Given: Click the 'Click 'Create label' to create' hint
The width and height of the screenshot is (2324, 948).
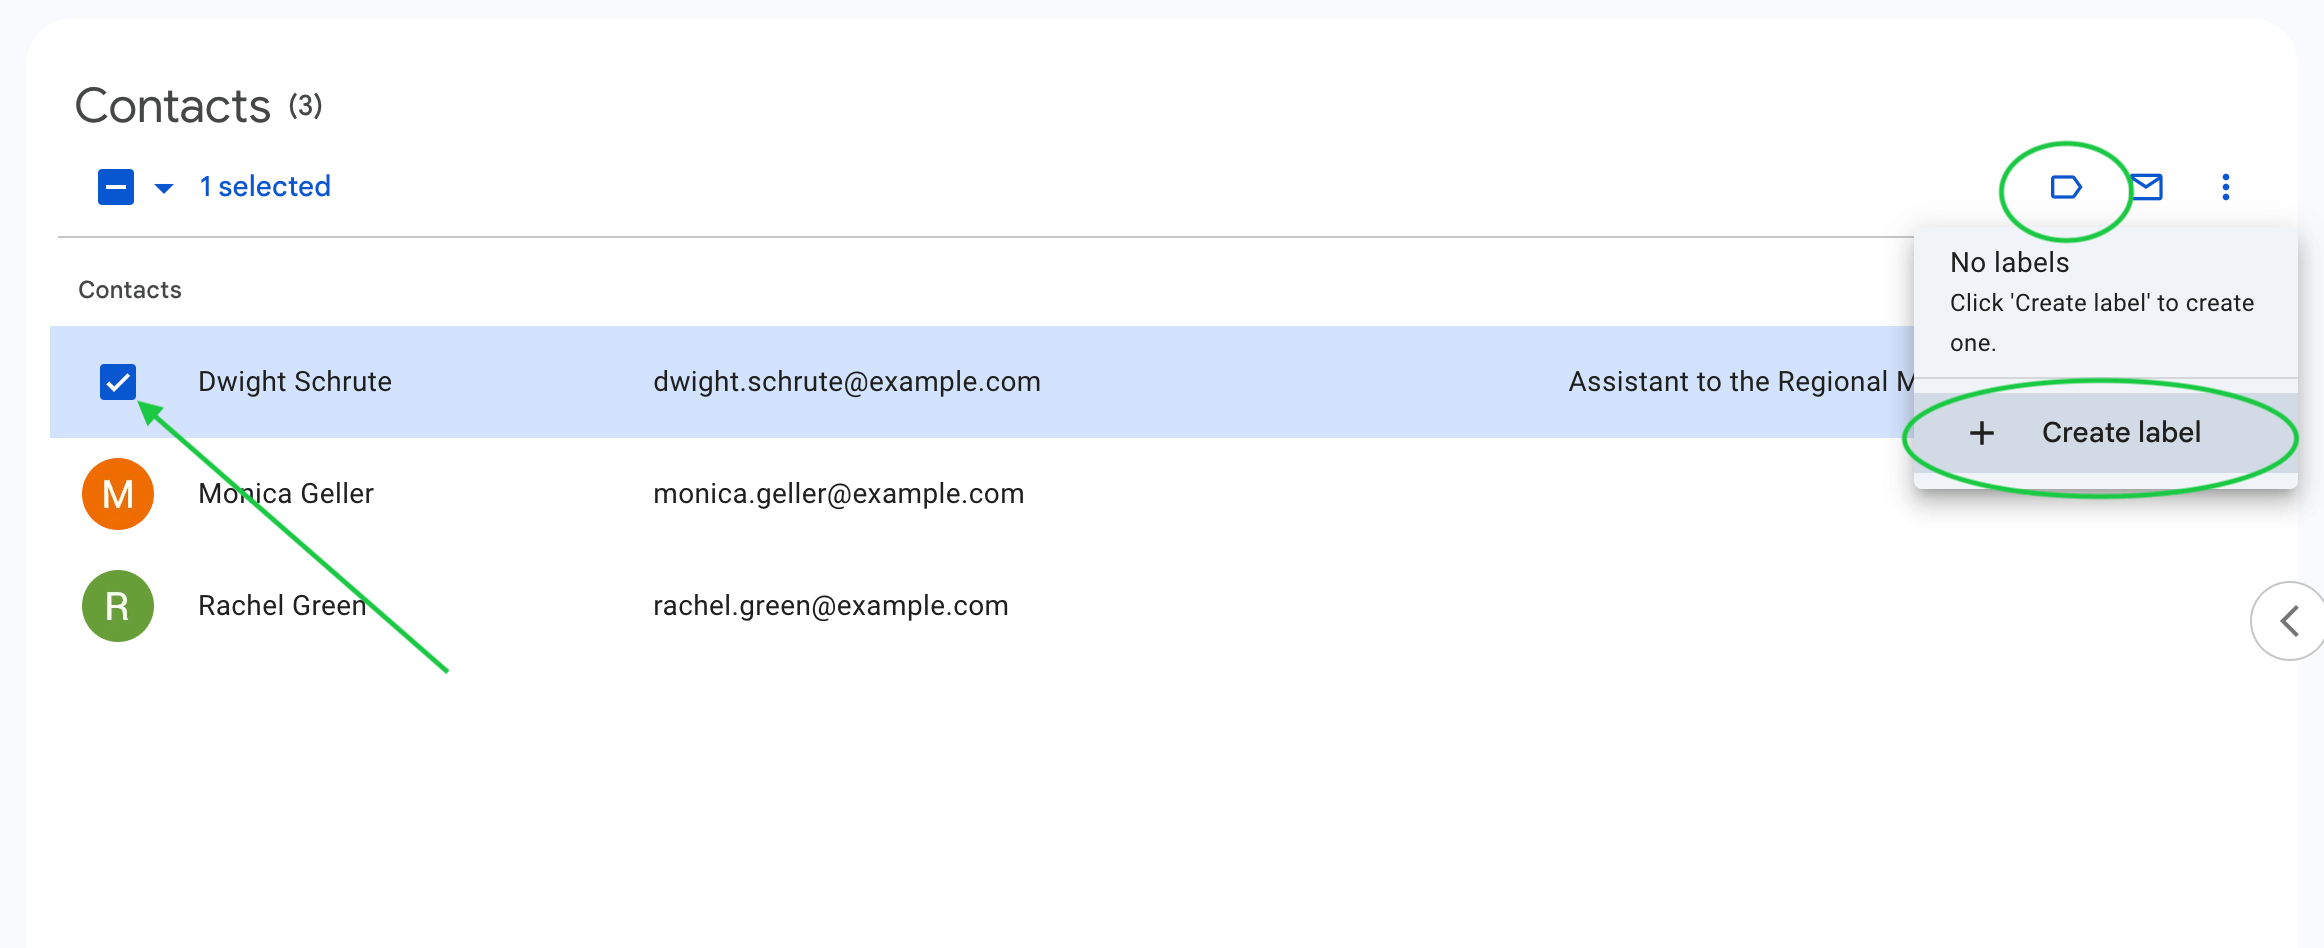Looking at the screenshot, I should point(2102,323).
